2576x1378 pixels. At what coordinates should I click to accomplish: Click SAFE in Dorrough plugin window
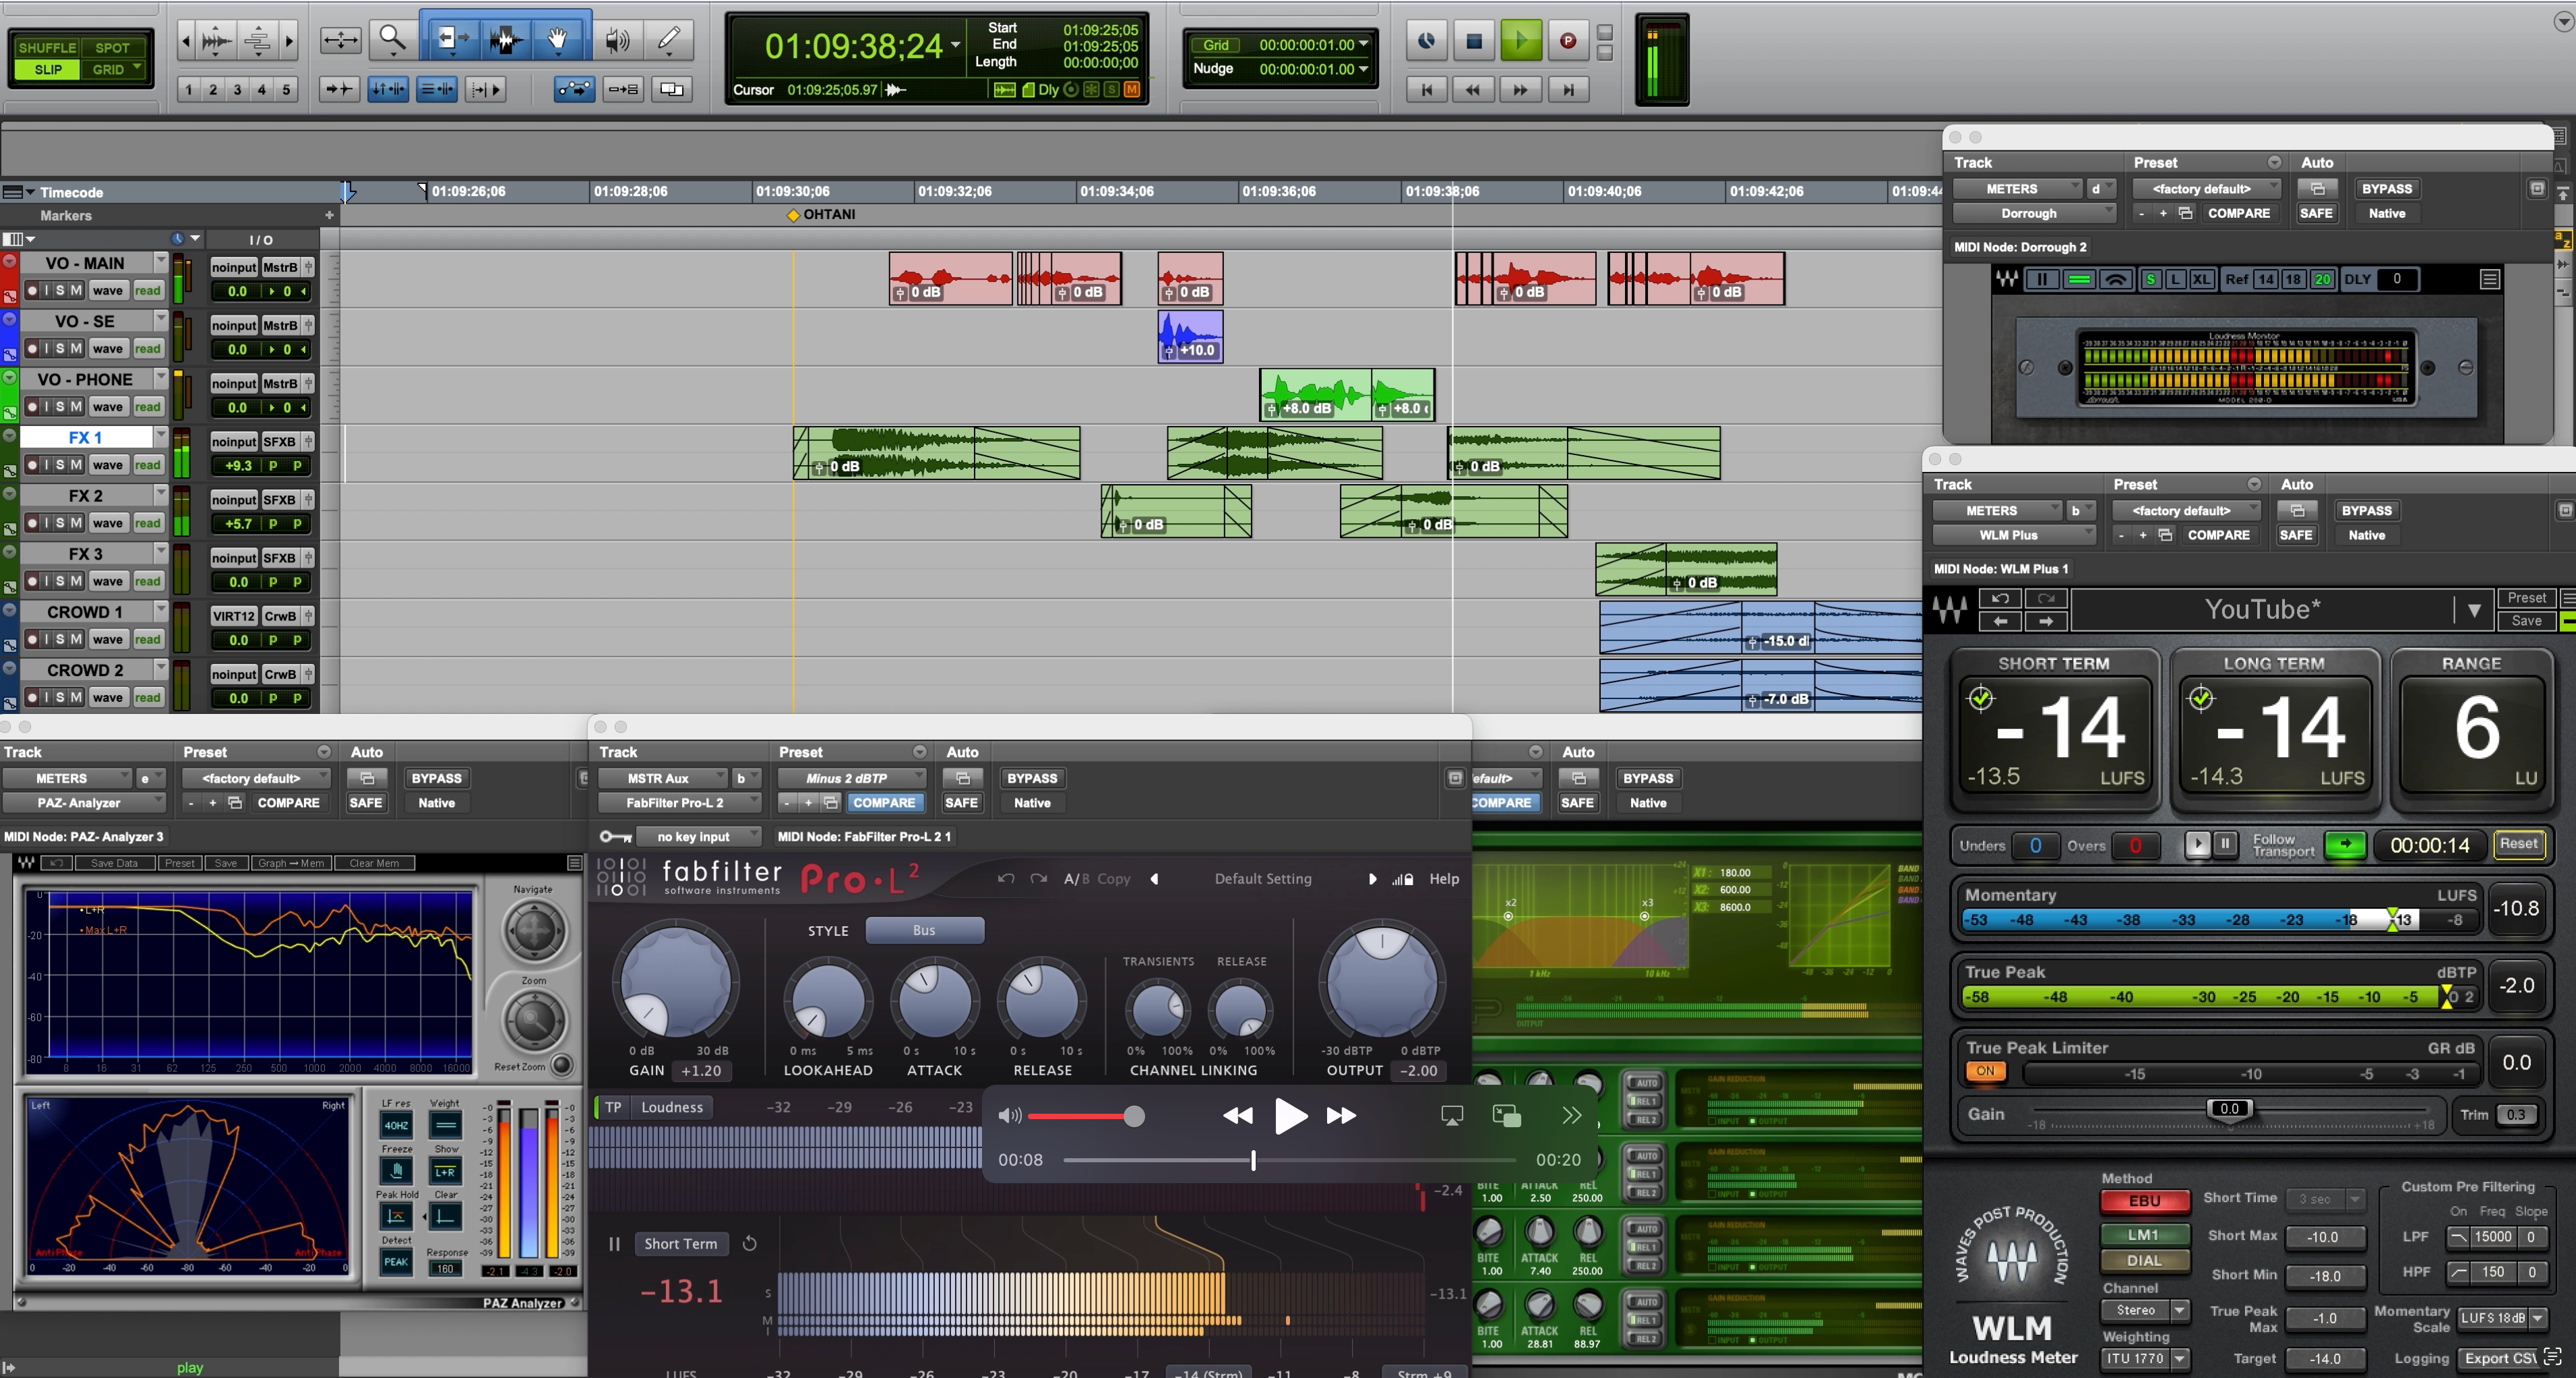pyautogui.click(x=2316, y=213)
